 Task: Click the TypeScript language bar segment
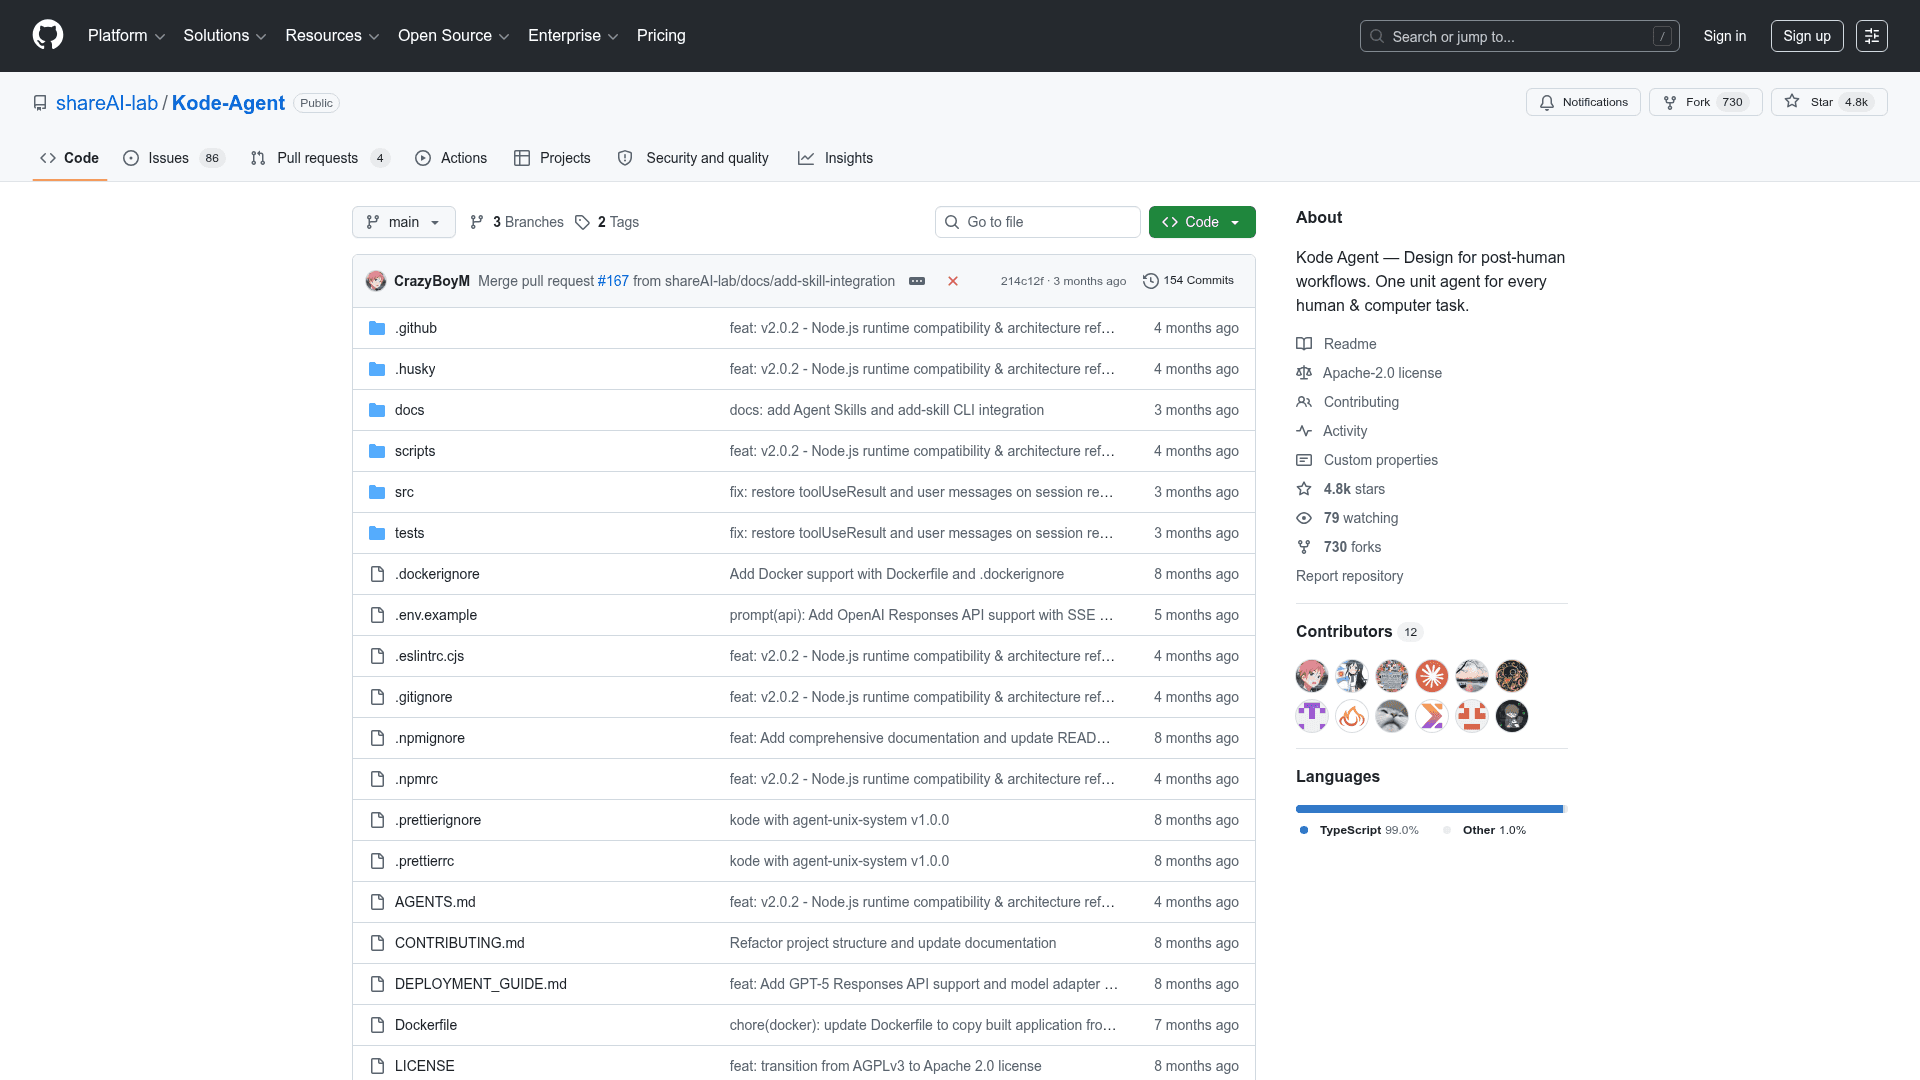coord(1428,809)
